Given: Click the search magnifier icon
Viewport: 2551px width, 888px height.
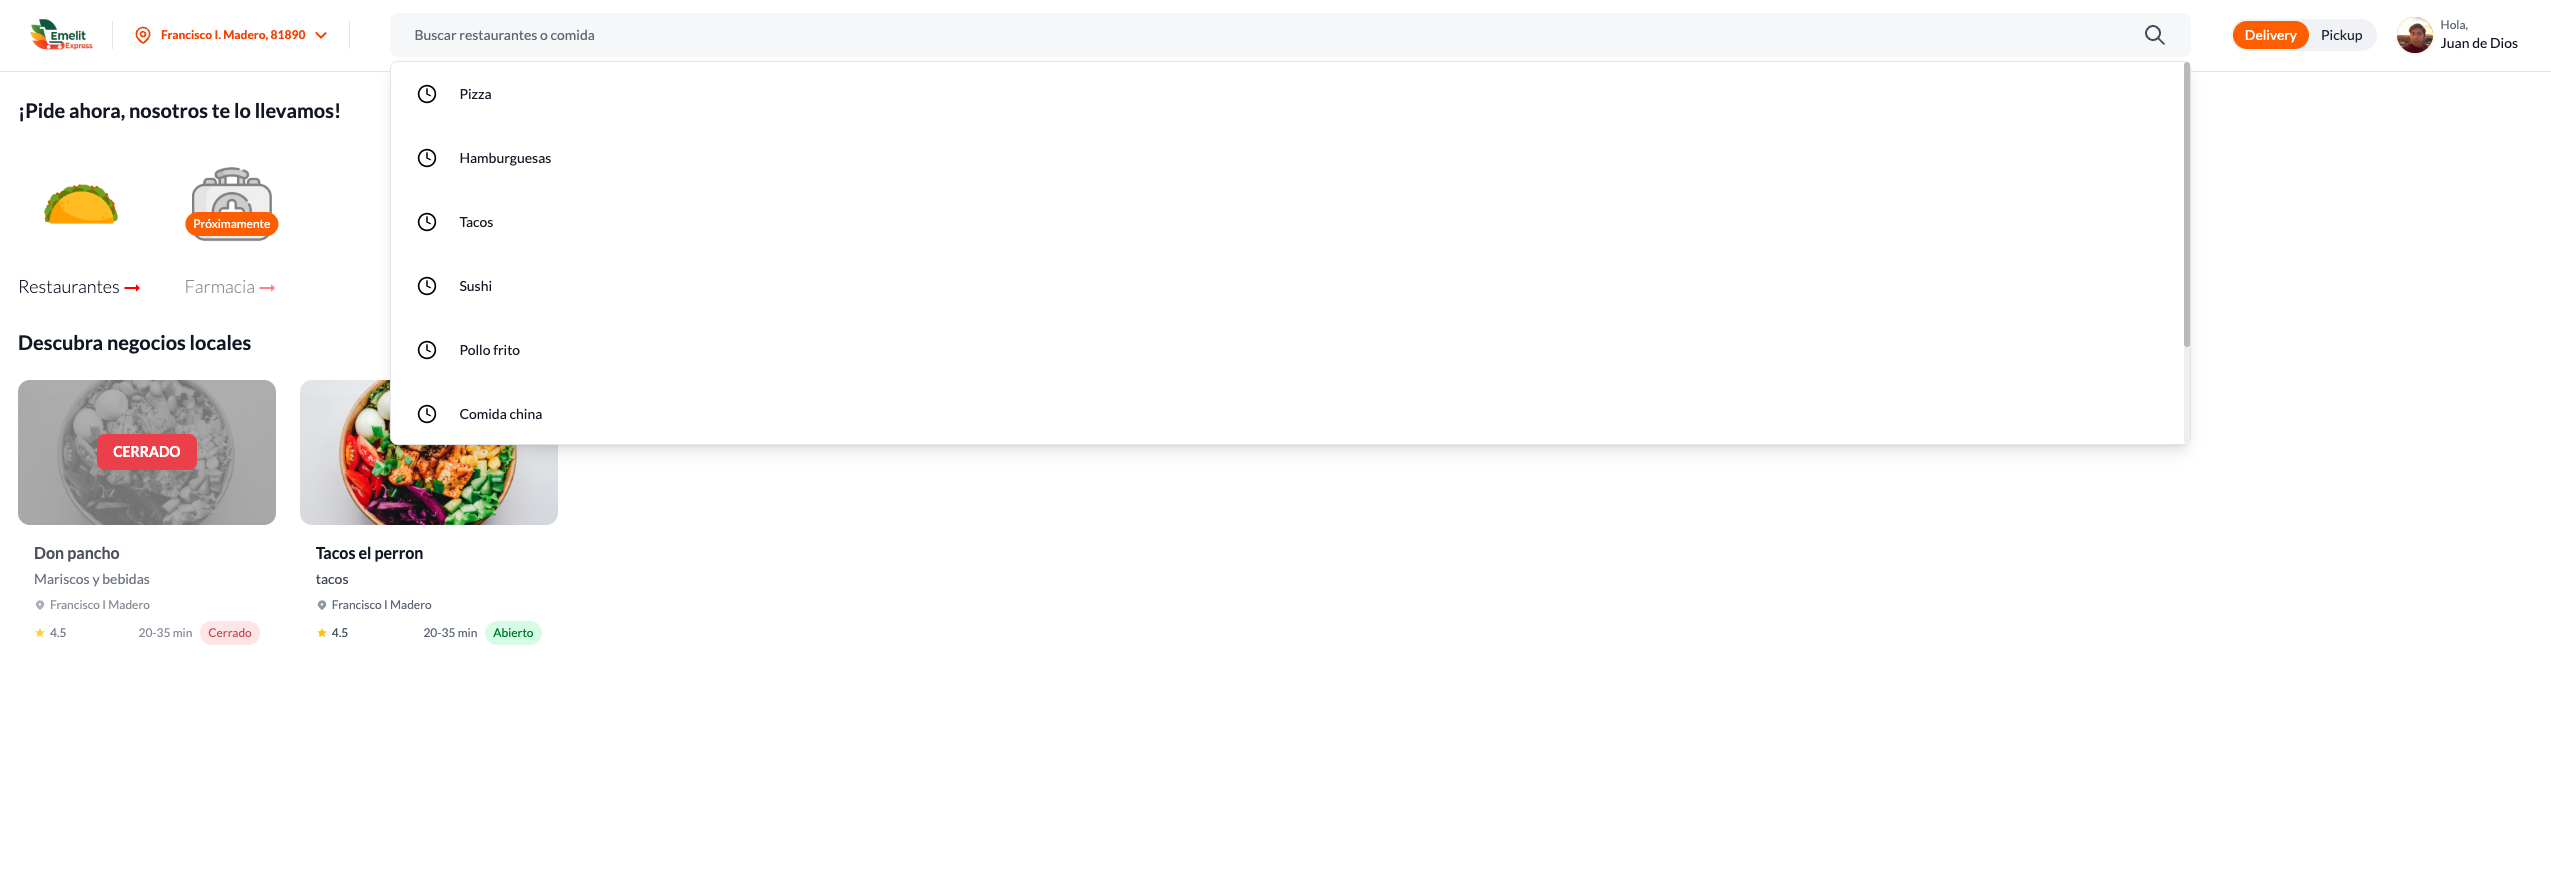Looking at the screenshot, I should 2154,35.
